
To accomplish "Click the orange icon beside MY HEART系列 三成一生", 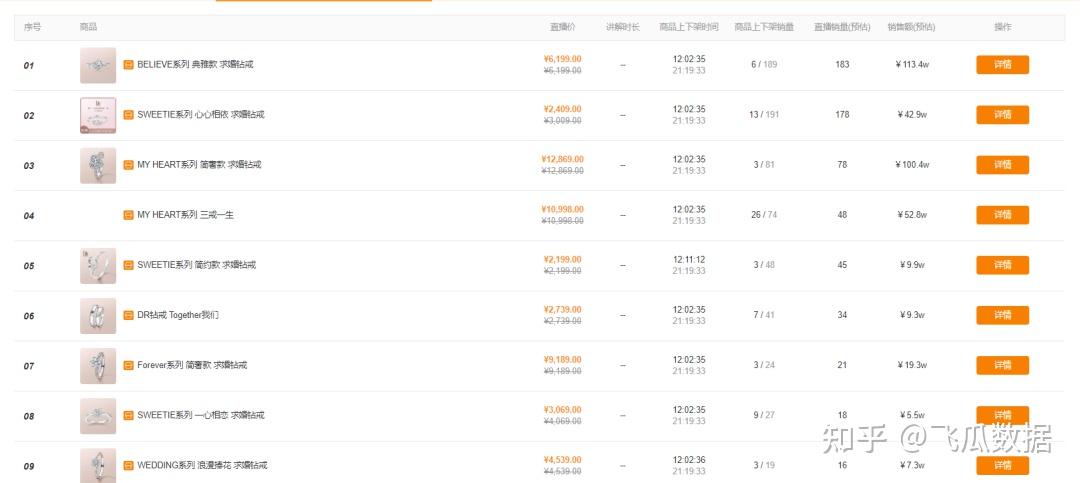I will tap(128, 215).
